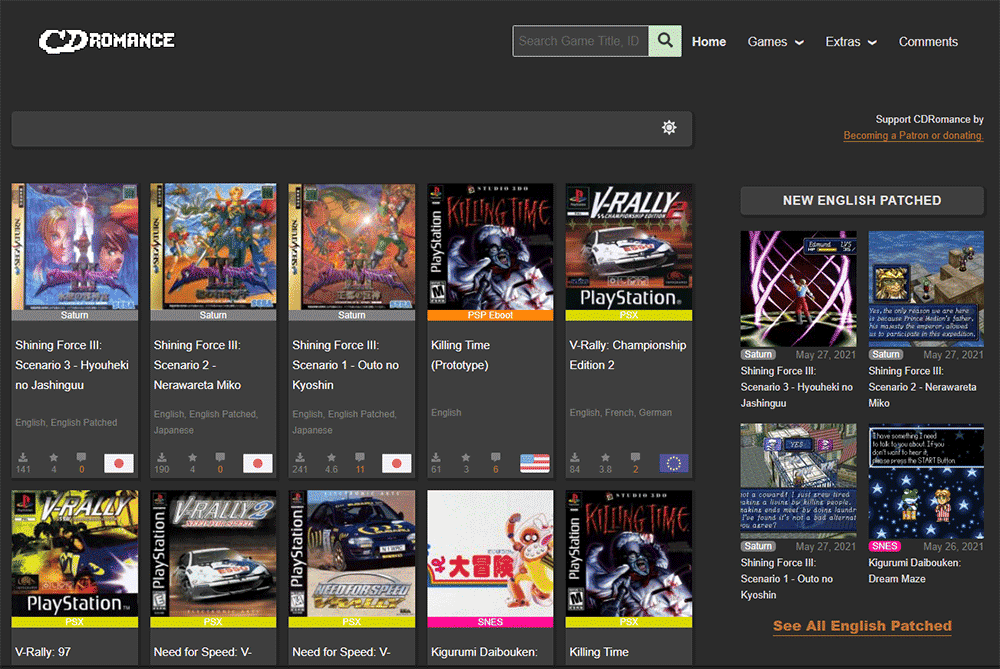
Task: Click star icon on V-Rally Championship Edition 2 card
Action: click(x=605, y=457)
